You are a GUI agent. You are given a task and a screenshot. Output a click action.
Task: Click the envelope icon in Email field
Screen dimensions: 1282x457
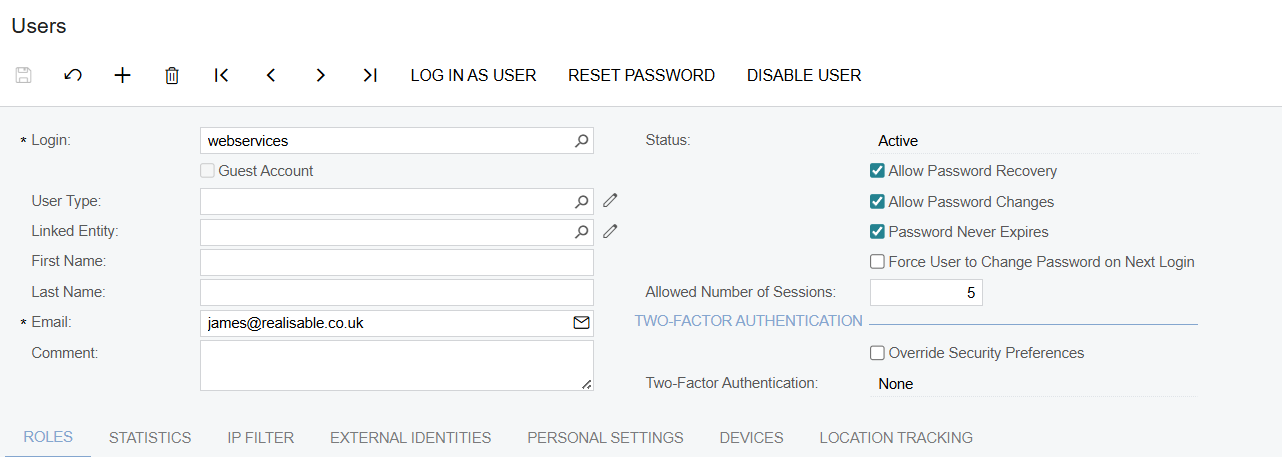[581, 323]
